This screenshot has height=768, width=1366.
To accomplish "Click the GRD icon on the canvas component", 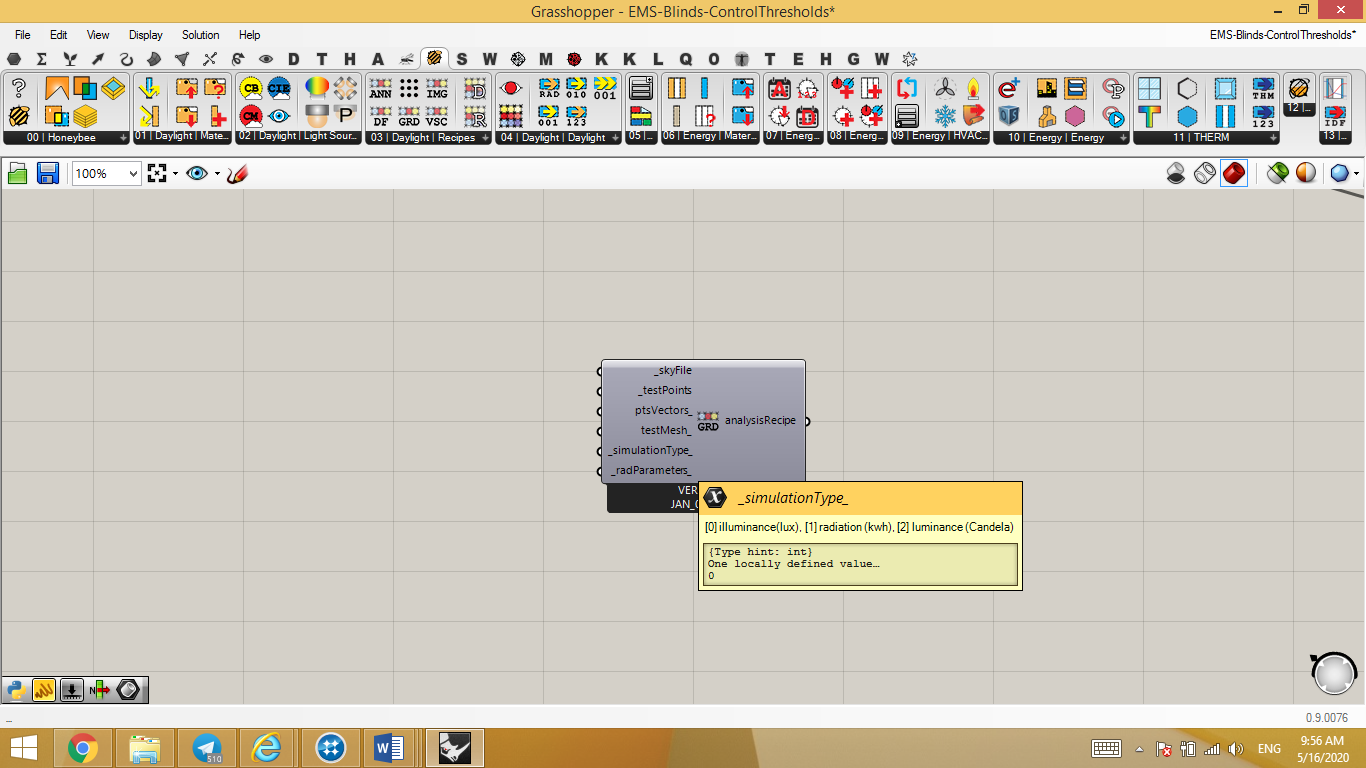I will point(708,421).
